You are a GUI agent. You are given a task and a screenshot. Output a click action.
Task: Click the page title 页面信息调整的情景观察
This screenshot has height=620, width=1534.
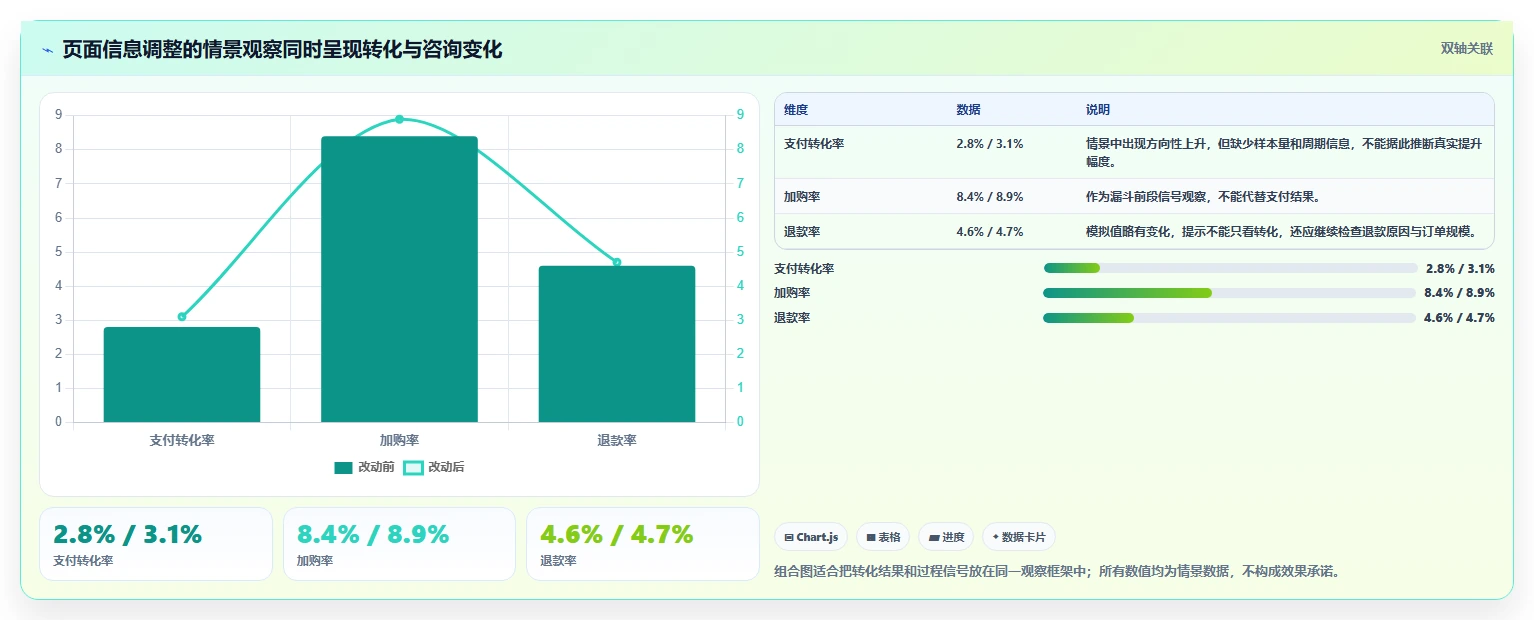(x=282, y=50)
